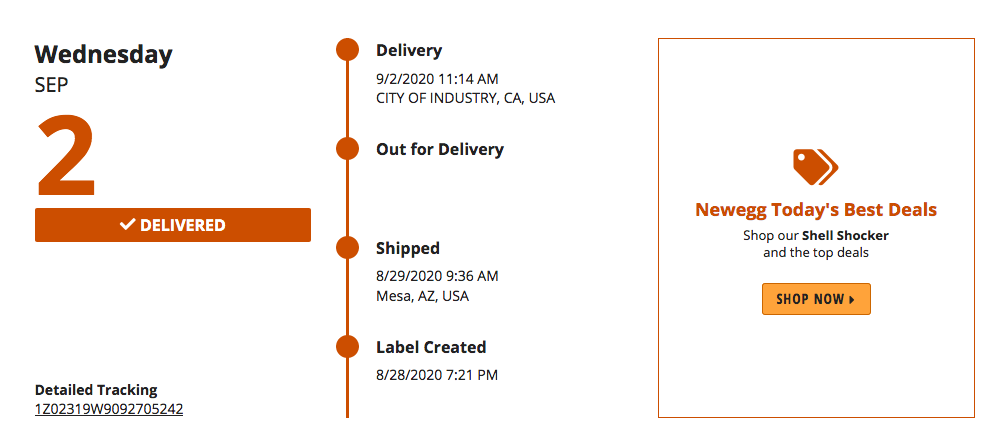
Task: Open tracking number 1Z02319W9092705242 link
Action: click(109, 409)
